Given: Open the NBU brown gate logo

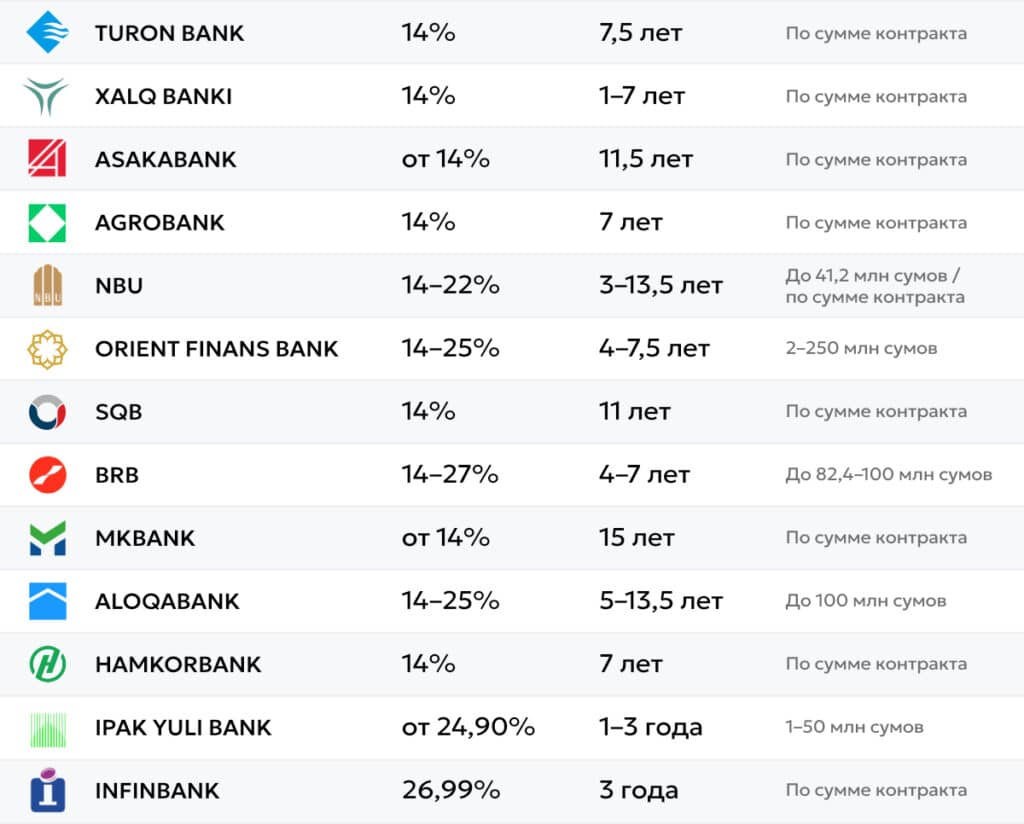Looking at the screenshot, I should click(48, 285).
